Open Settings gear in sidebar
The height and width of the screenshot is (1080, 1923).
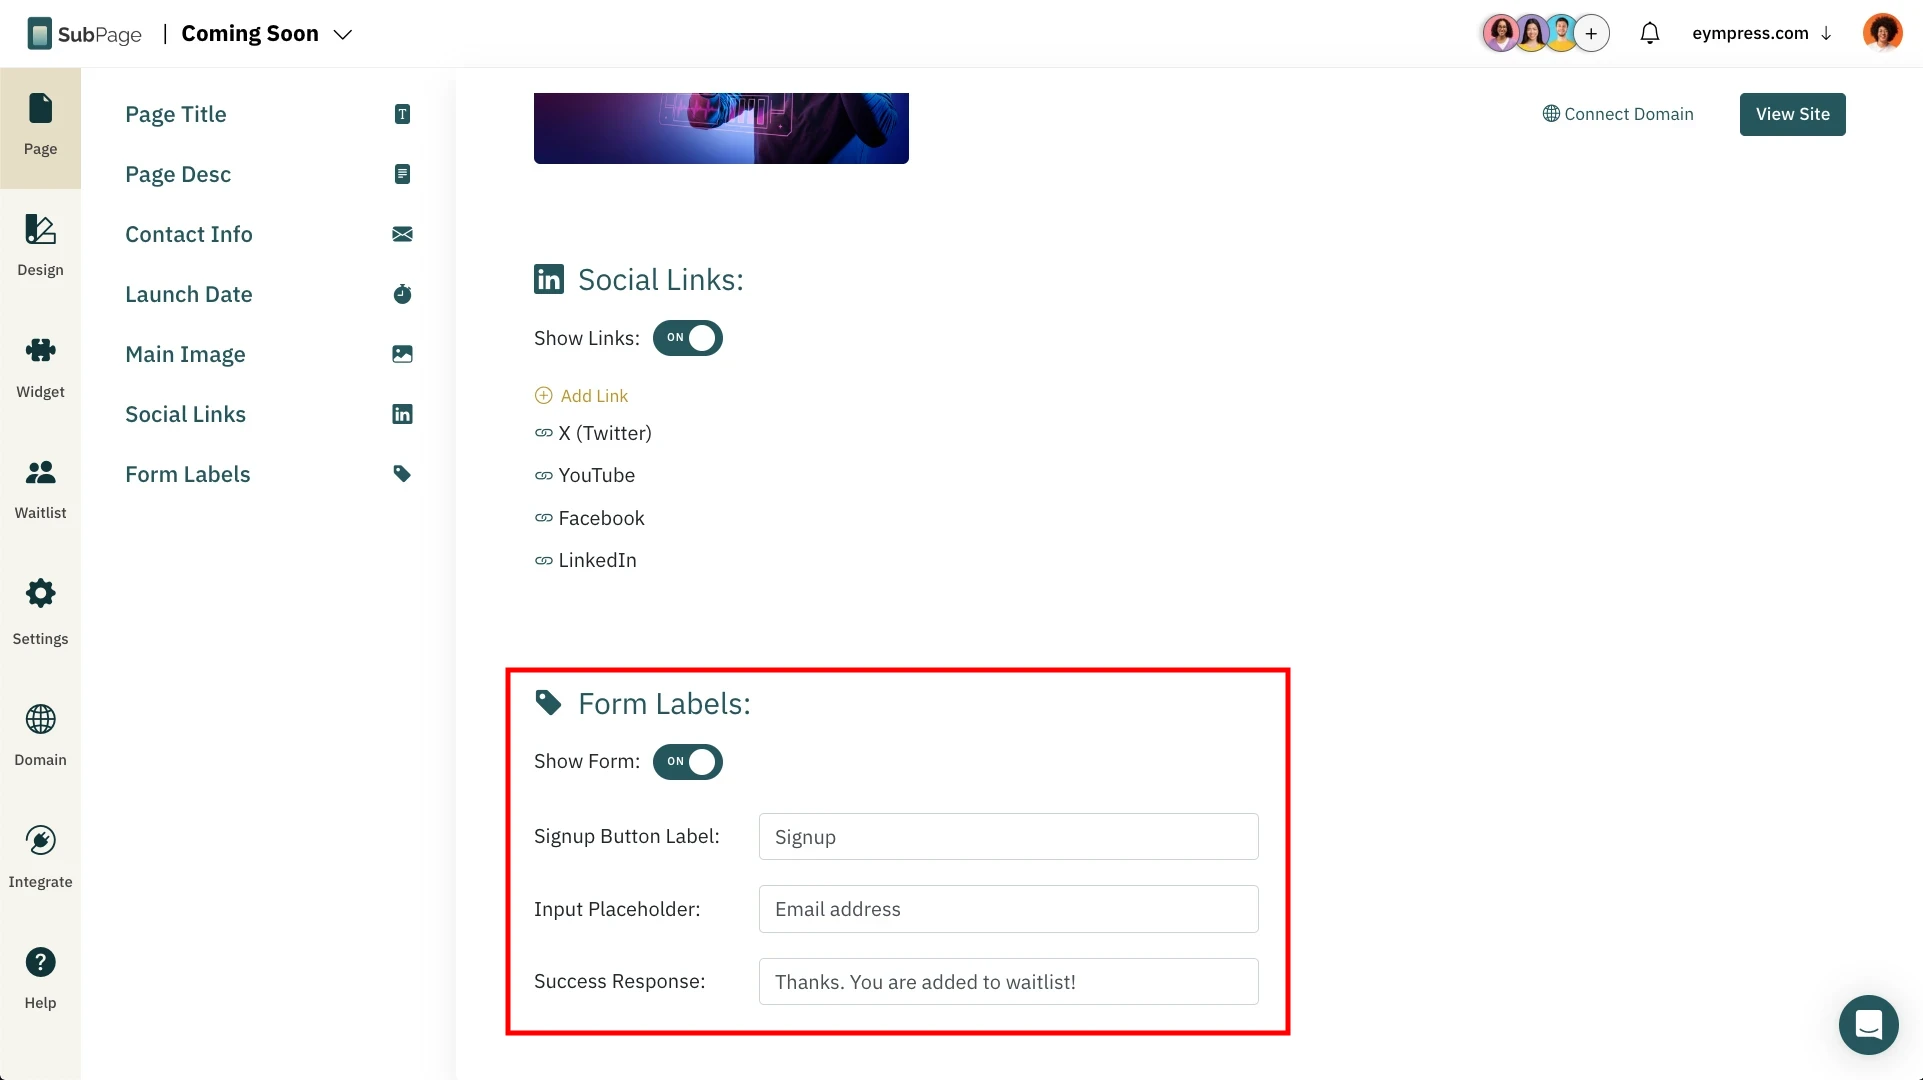(x=40, y=611)
